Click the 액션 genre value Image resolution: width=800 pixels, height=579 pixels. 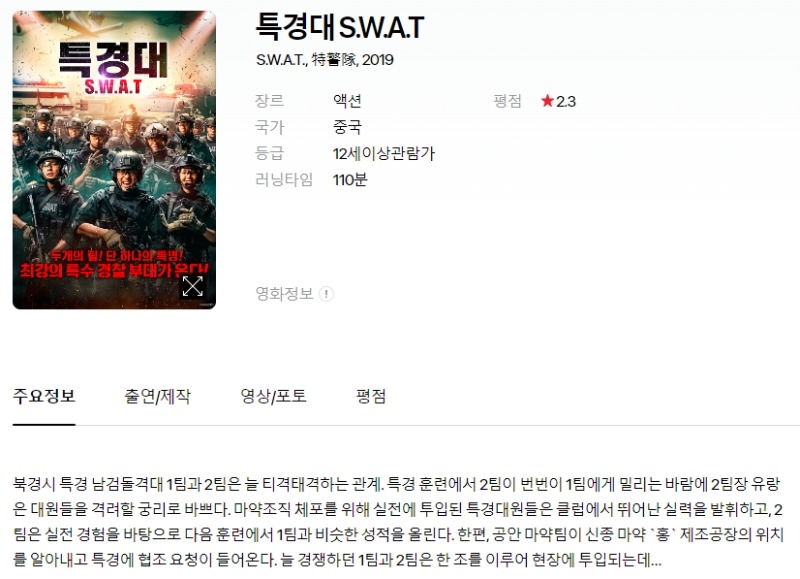(x=347, y=100)
